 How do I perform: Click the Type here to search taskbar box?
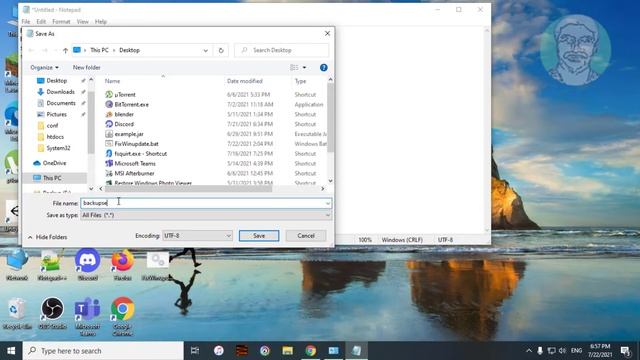point(103,351)
